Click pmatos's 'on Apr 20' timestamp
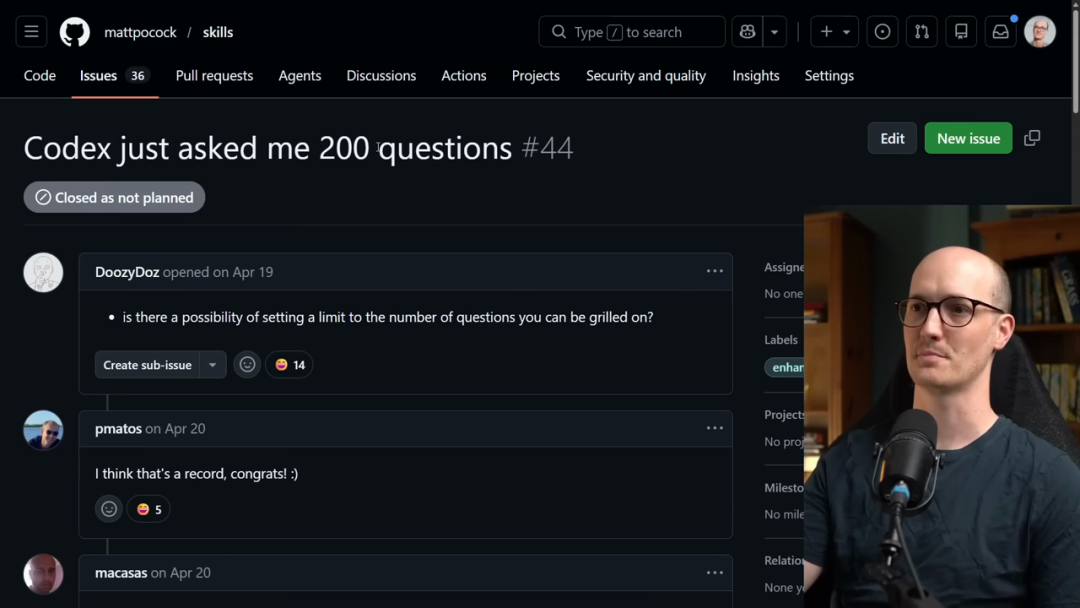 (x=175, y=428)
